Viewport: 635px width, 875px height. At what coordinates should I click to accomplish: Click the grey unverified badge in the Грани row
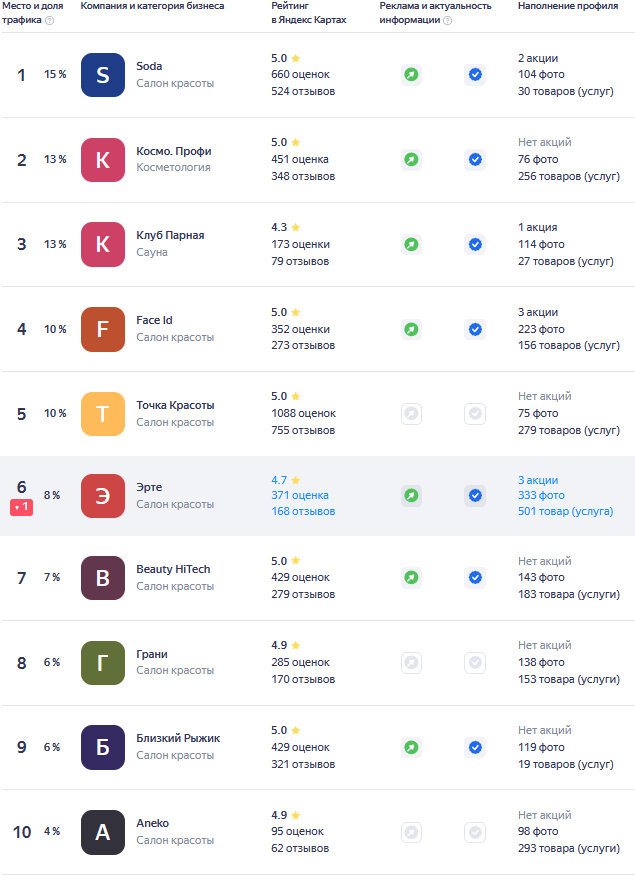[x=475, y=662]
